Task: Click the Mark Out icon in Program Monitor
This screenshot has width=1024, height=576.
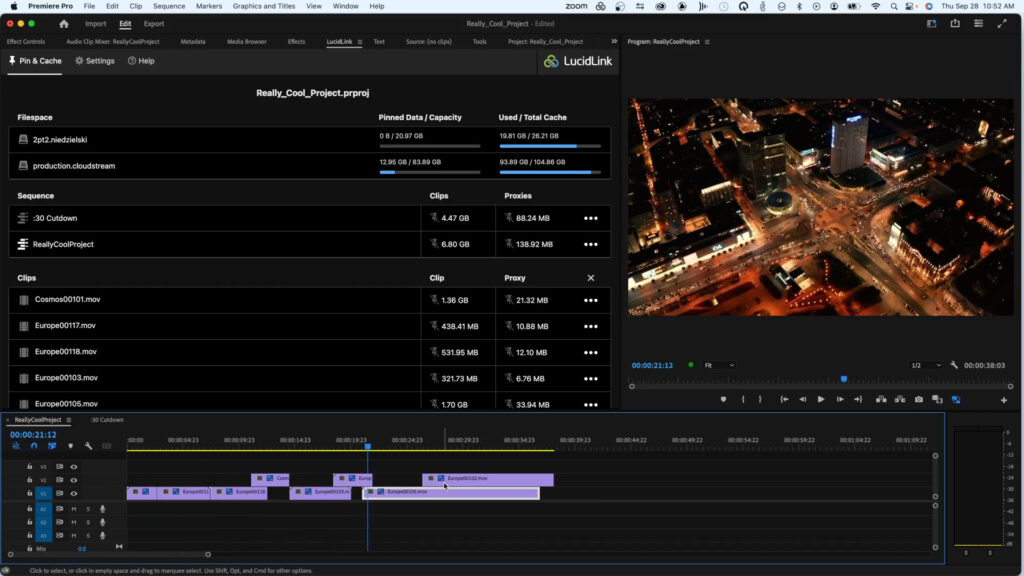Action: (761, 401)
